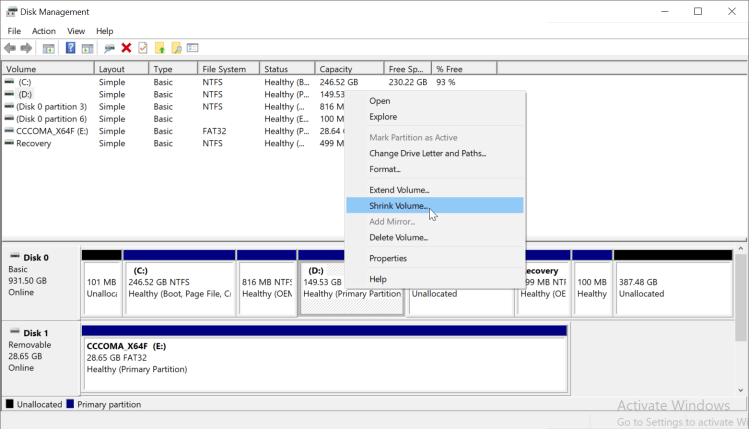The width and height of the screenshot is (749, 429).
Task: Select the 100 MB Healthy partition block
Action: tap(592, 283)
